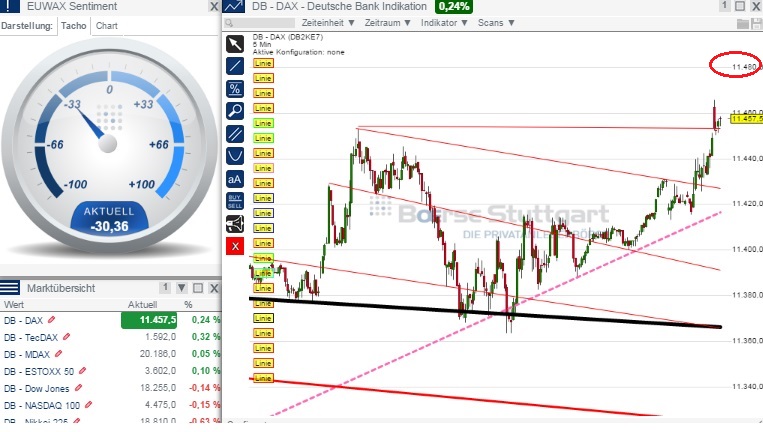
Task: Click the search field in chart toolbar
Action: pyautogui.click(x=259, y=23)
